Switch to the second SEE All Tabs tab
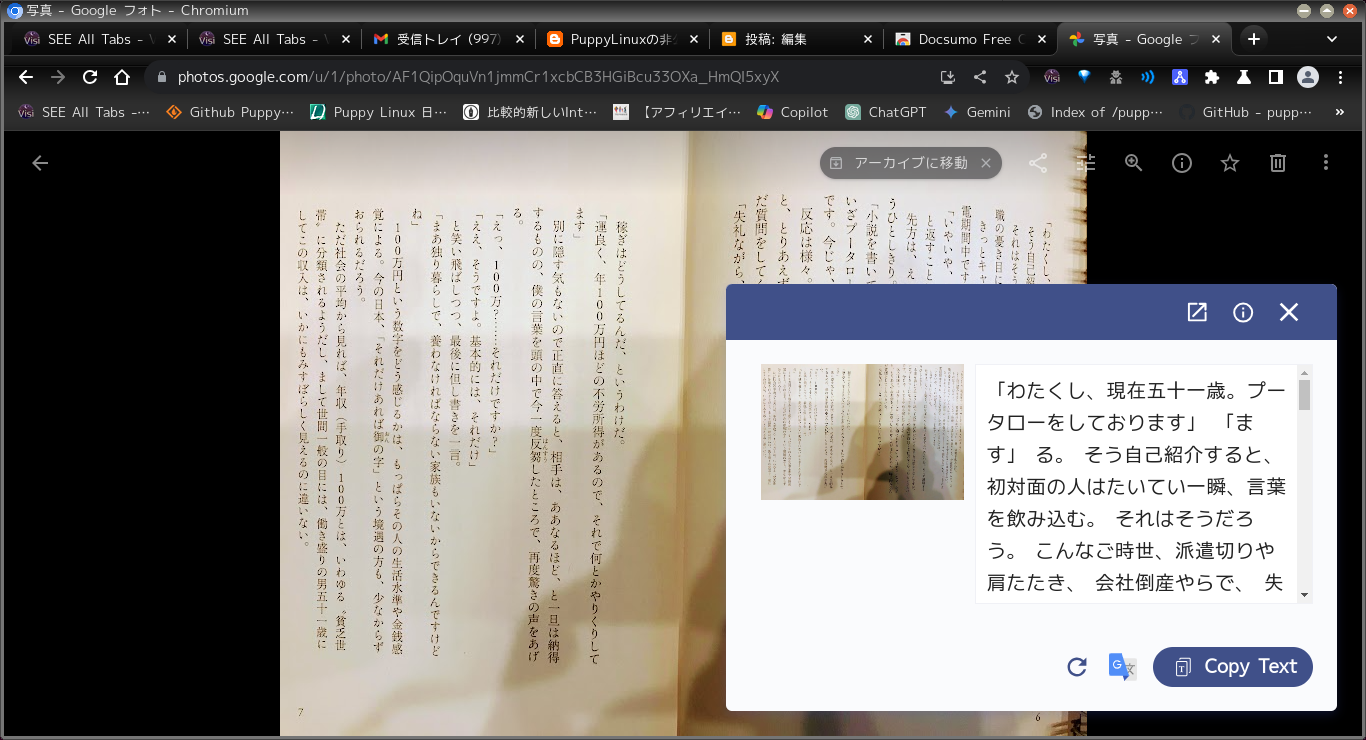The width and height of the screenshot is (1366, 740). point(274,39)
